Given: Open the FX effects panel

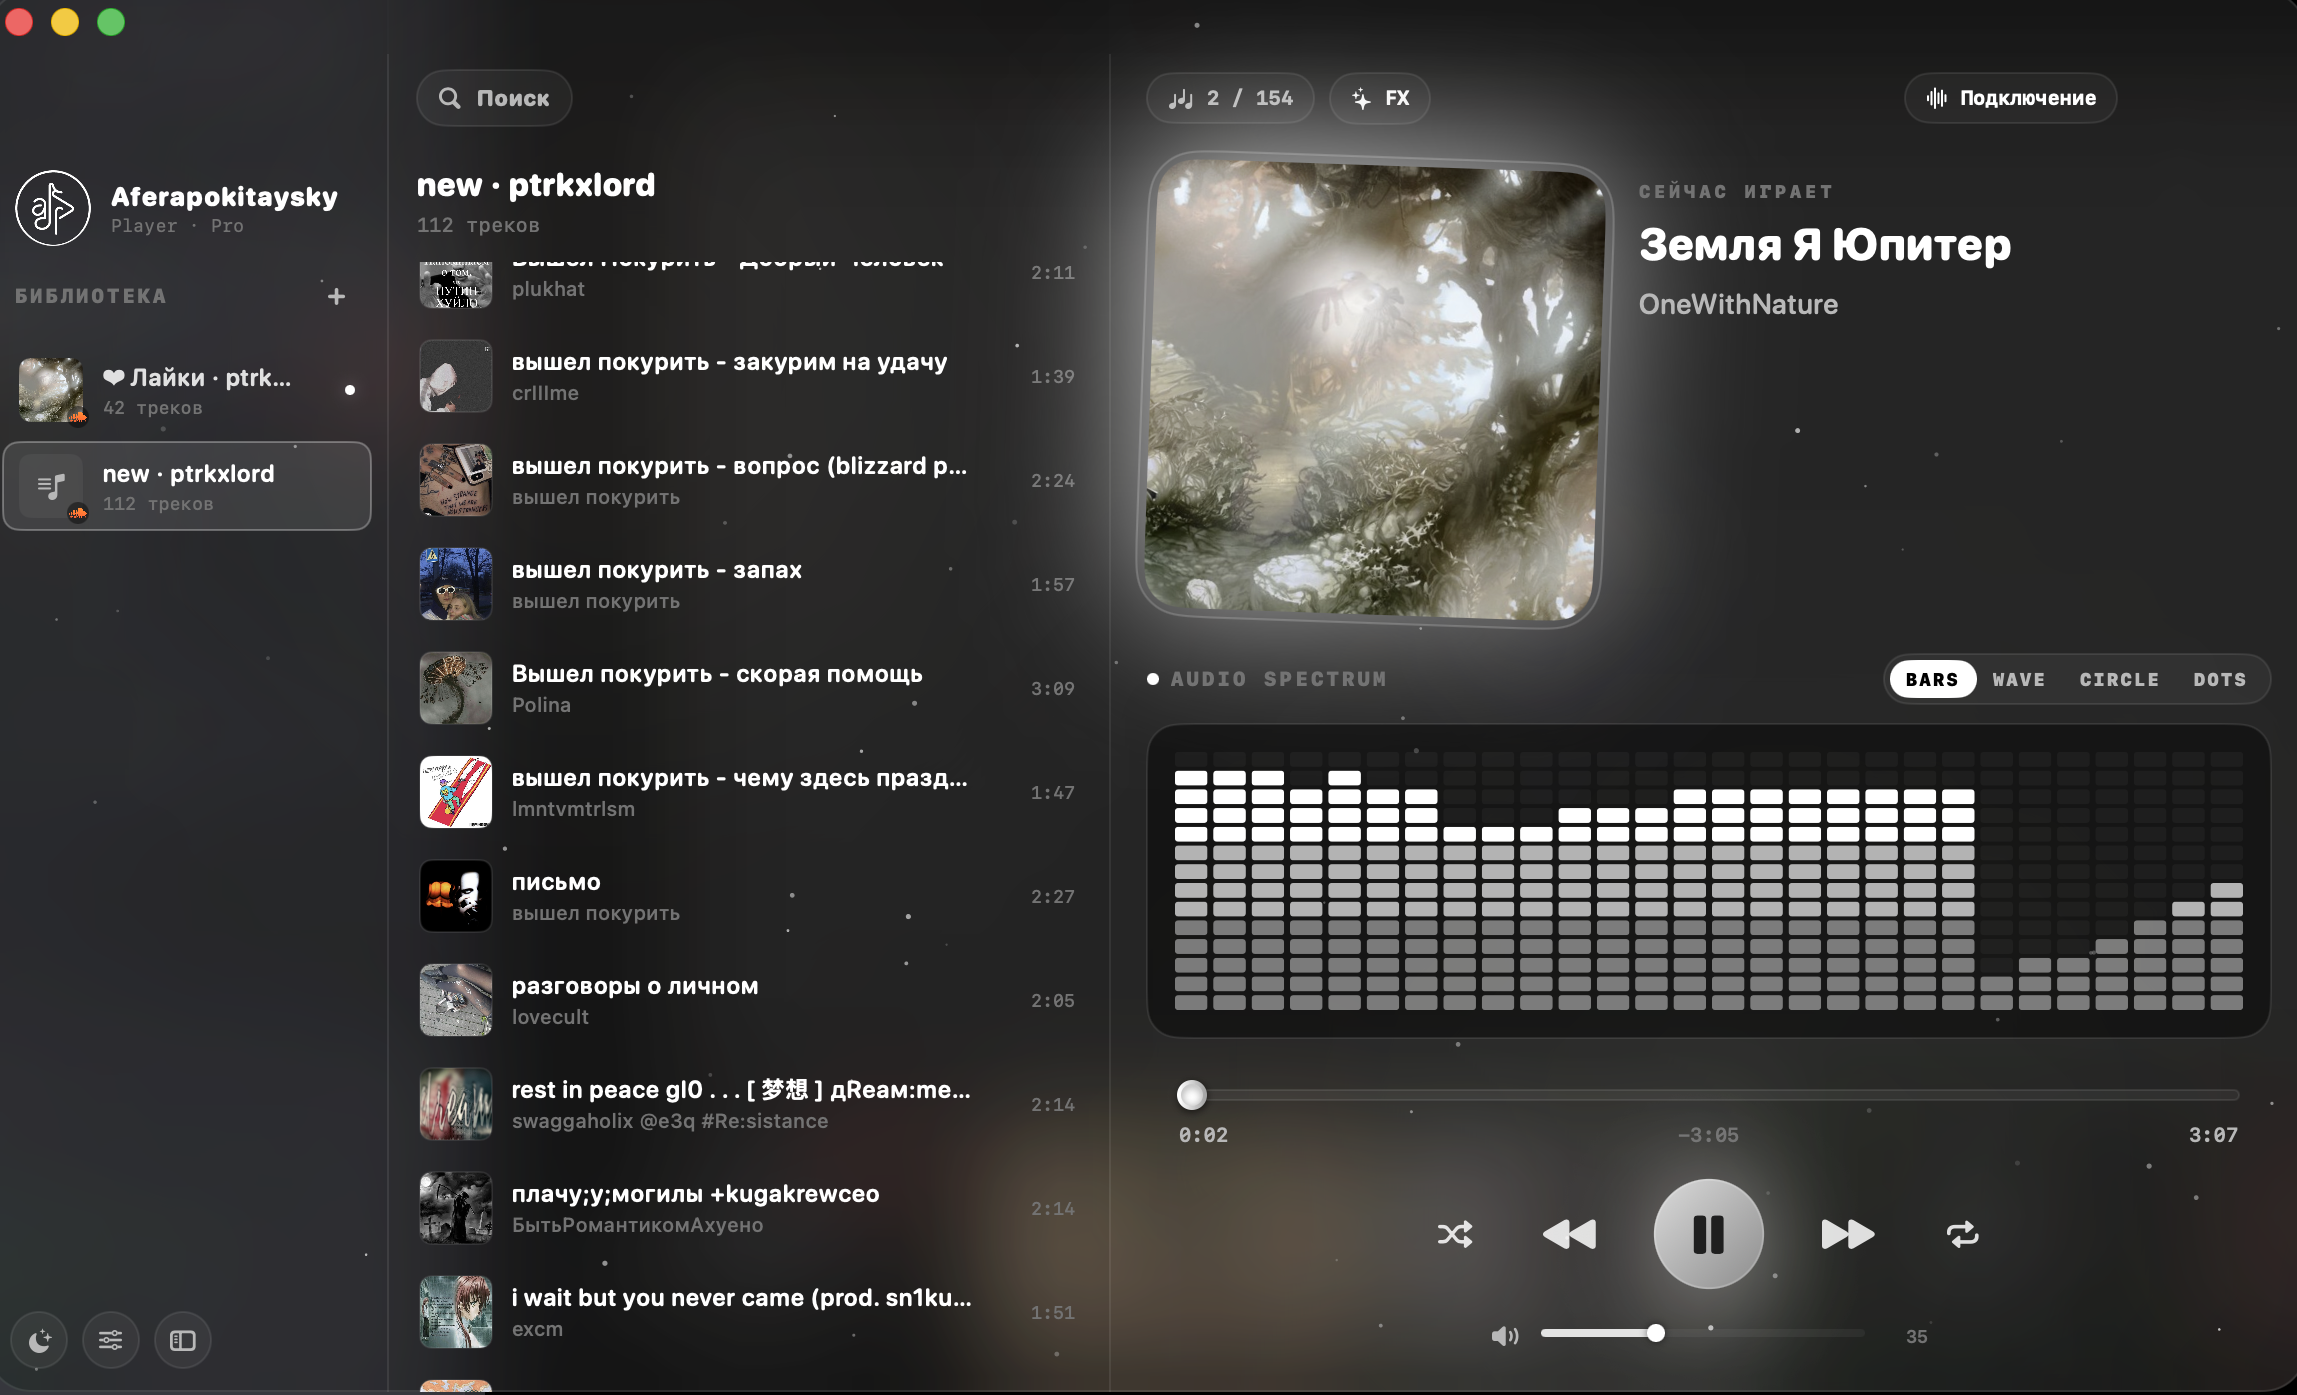Looking at the screenshot, I should 1380,98.
